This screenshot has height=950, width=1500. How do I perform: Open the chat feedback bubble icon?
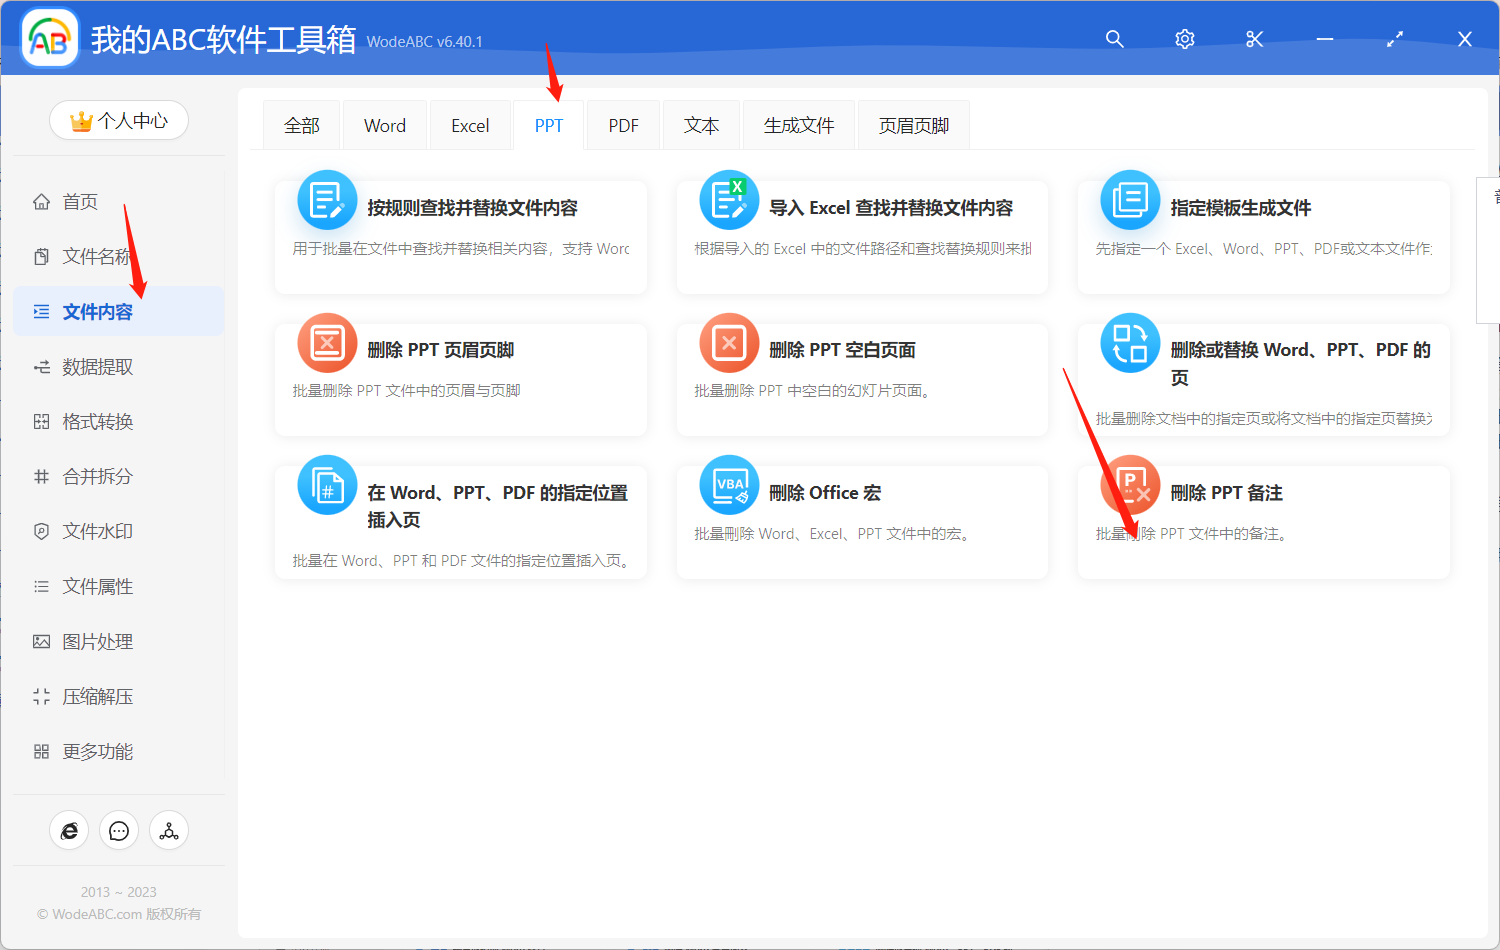click(x=119, y=830)
